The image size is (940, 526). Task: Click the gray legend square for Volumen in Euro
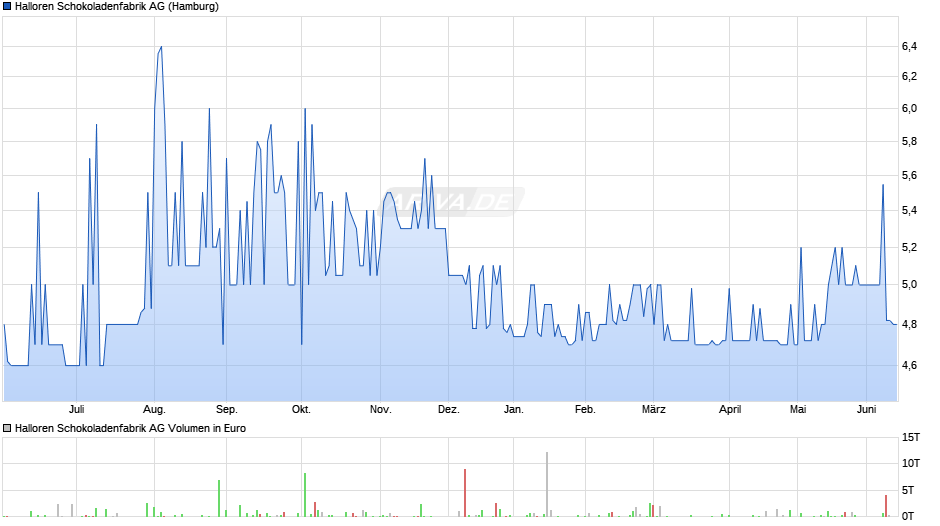pyautogui.click(x=7, y=428)
